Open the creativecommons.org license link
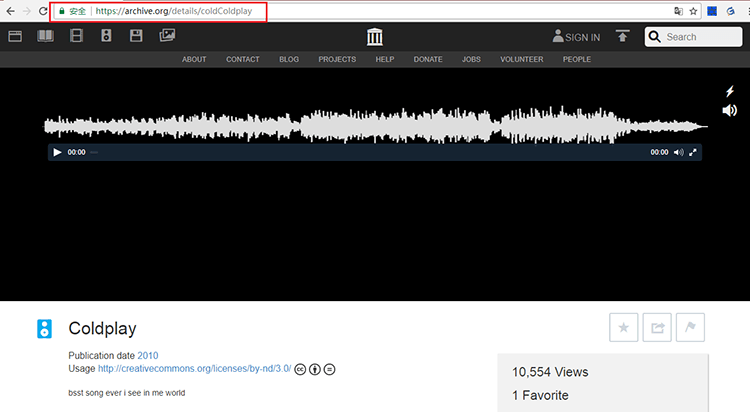750x412 pixels. pos(194,368)
